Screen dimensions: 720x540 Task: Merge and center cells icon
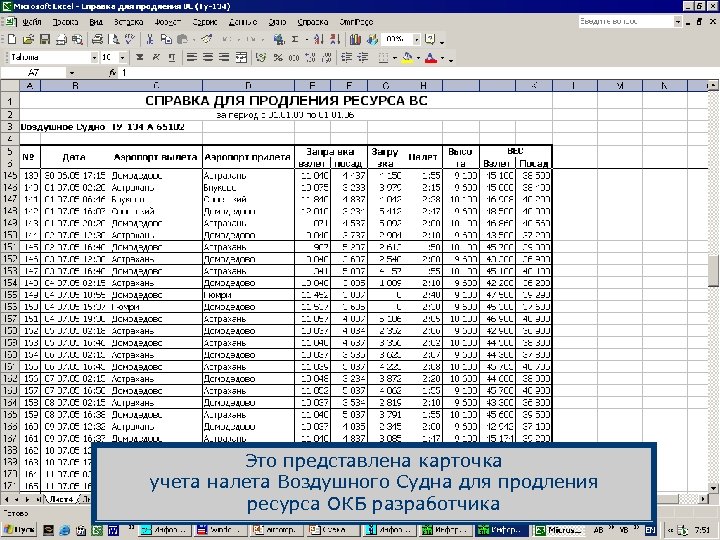pyautogui.click(x=241, y=57)
